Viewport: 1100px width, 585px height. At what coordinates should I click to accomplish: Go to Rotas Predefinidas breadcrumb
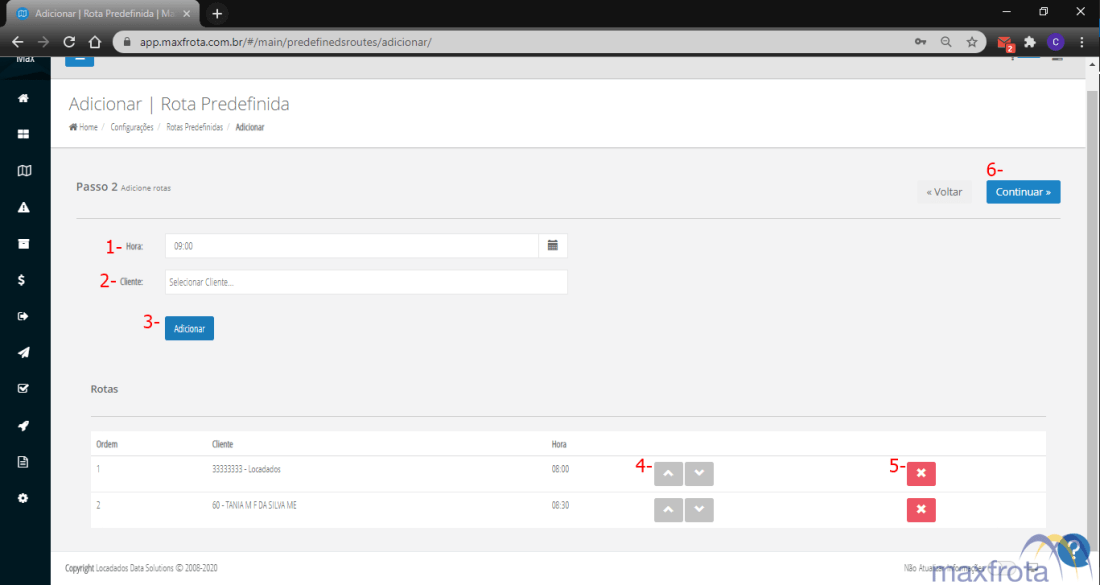tap(194, 128)
